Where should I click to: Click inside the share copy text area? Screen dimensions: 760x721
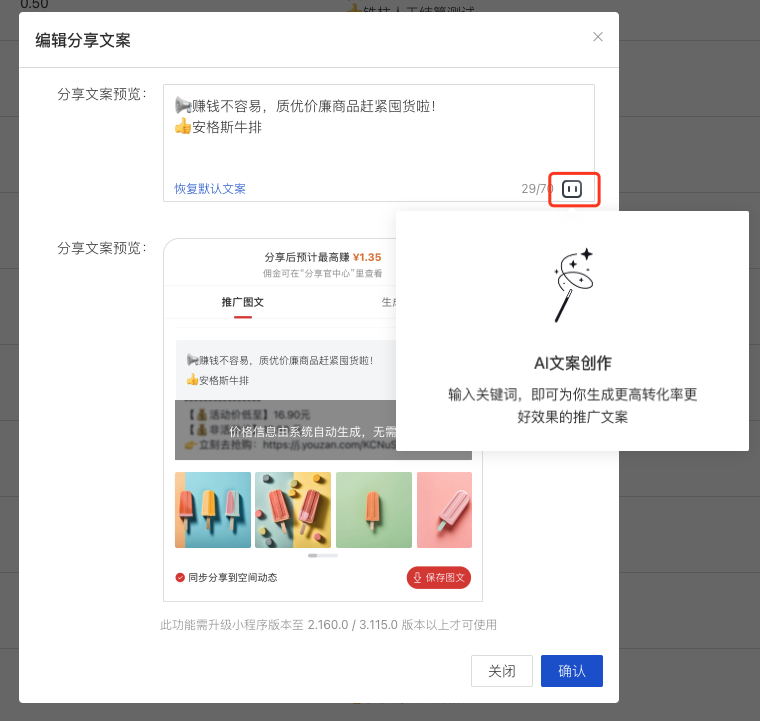coord(379,143)
